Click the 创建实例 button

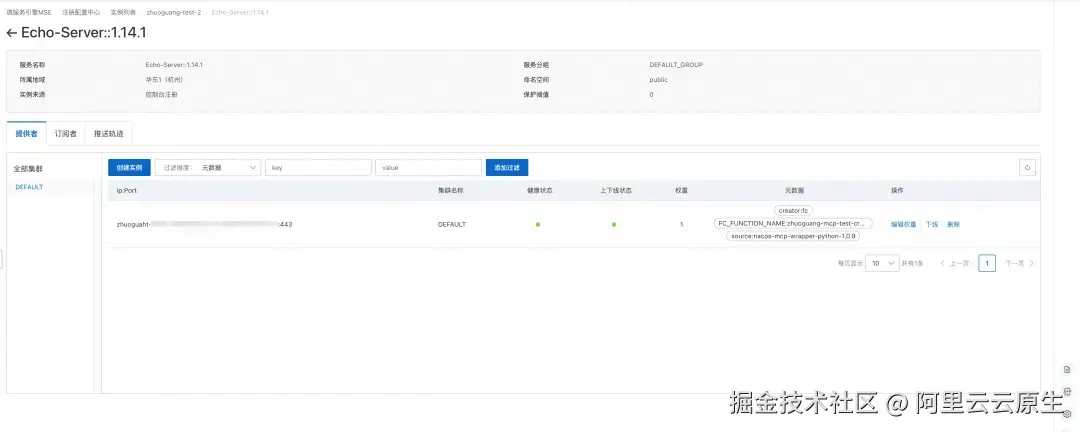click(129, 167)
